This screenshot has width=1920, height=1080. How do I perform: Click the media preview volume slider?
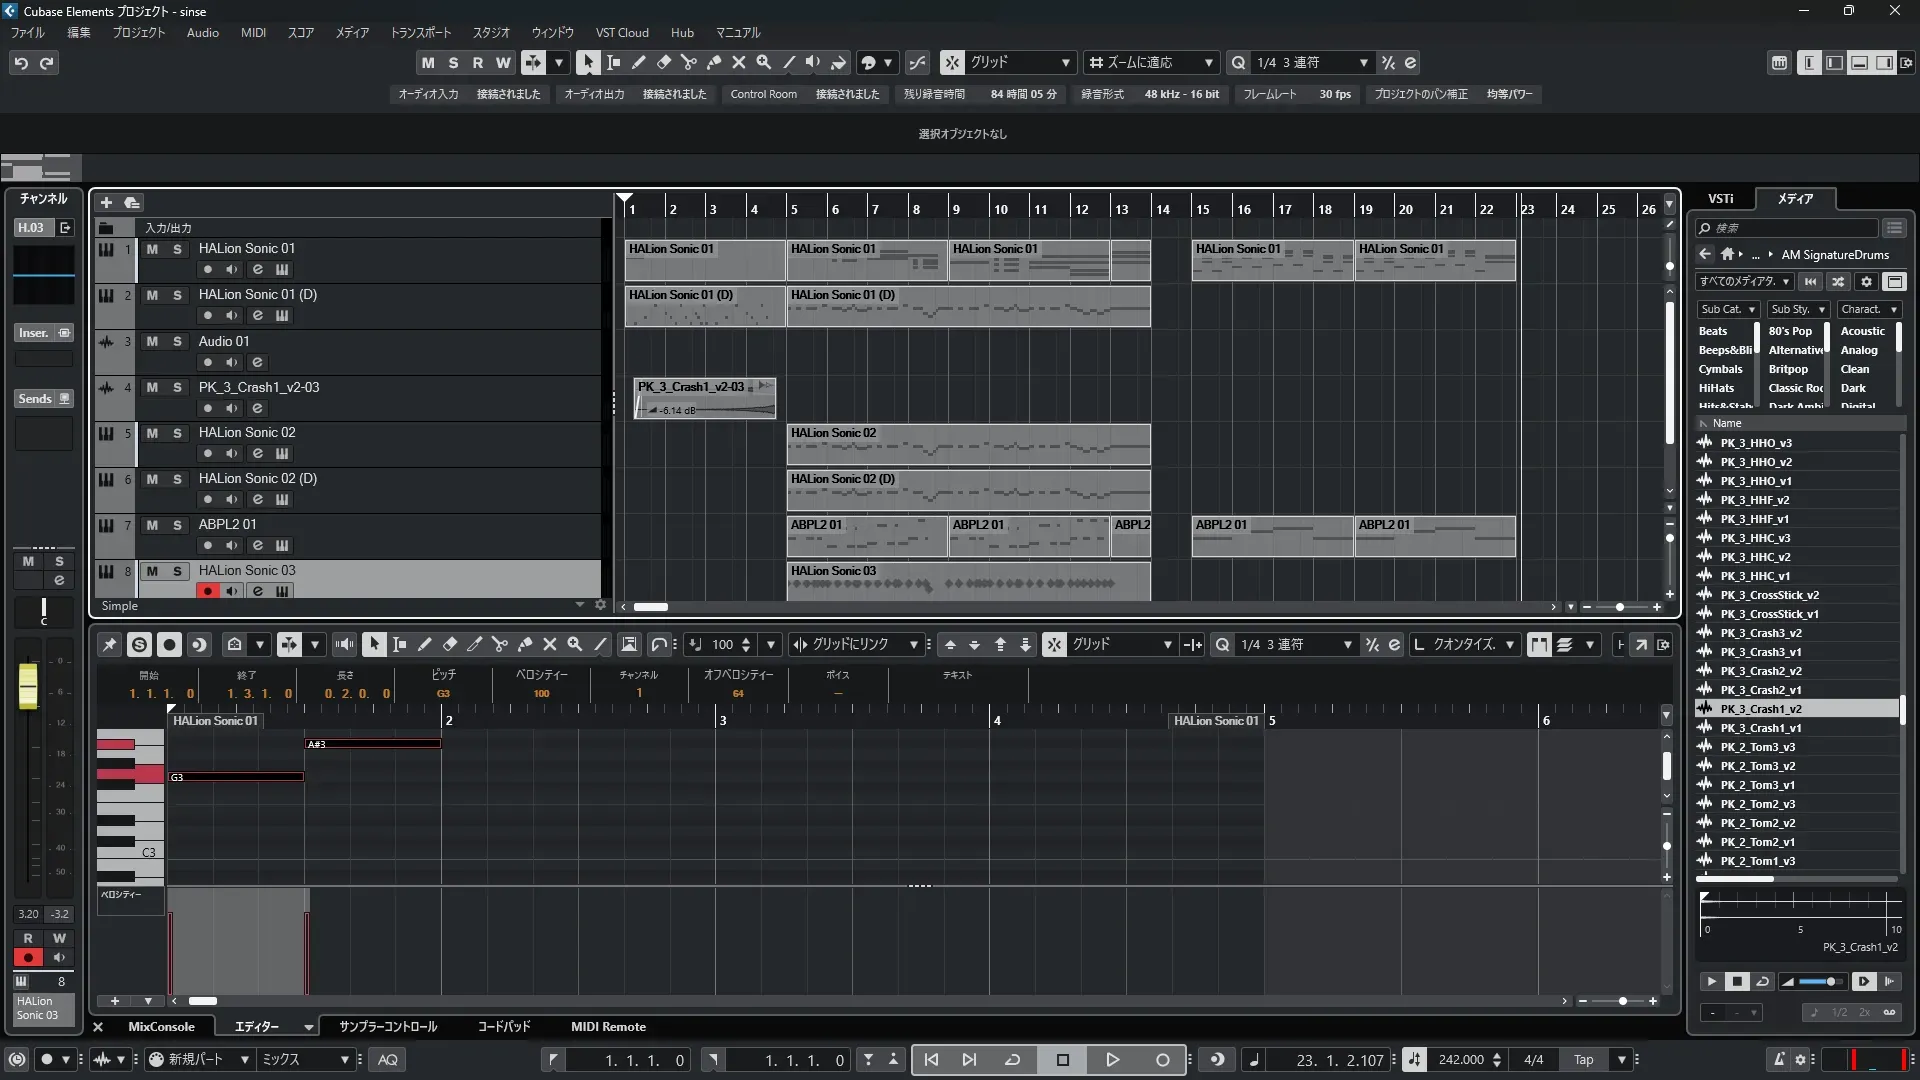[1820, 982]
